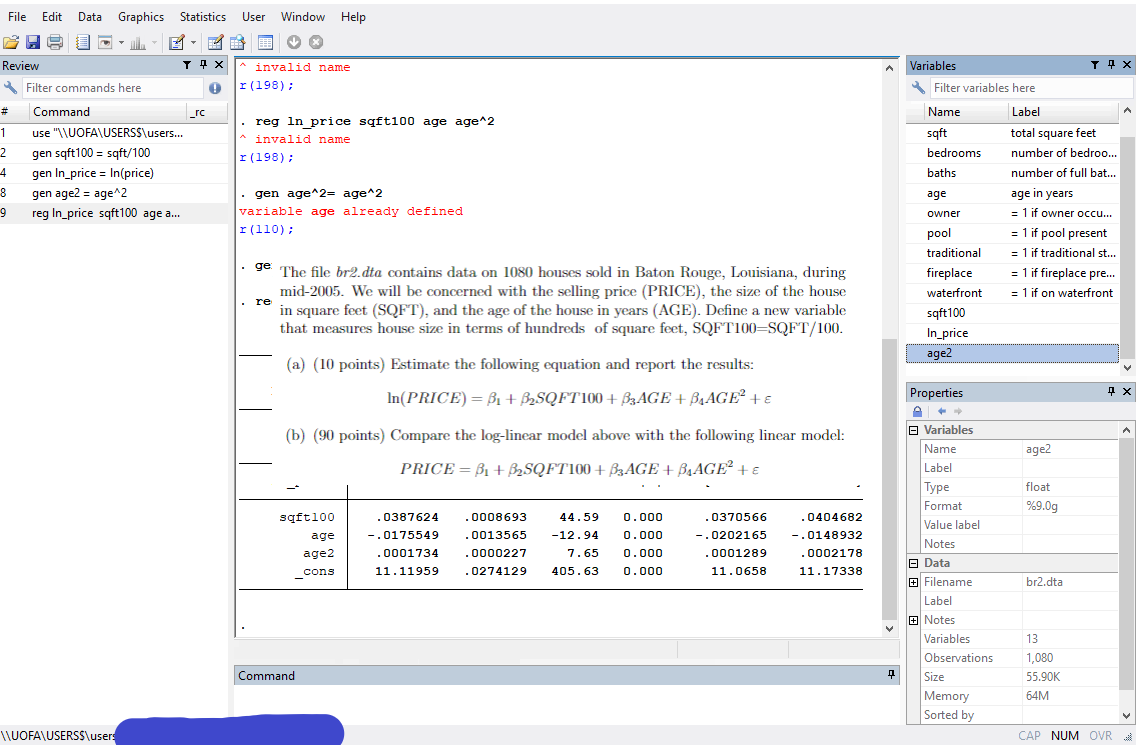
Task: Open the User menu
Action: [x=254, y=17]
